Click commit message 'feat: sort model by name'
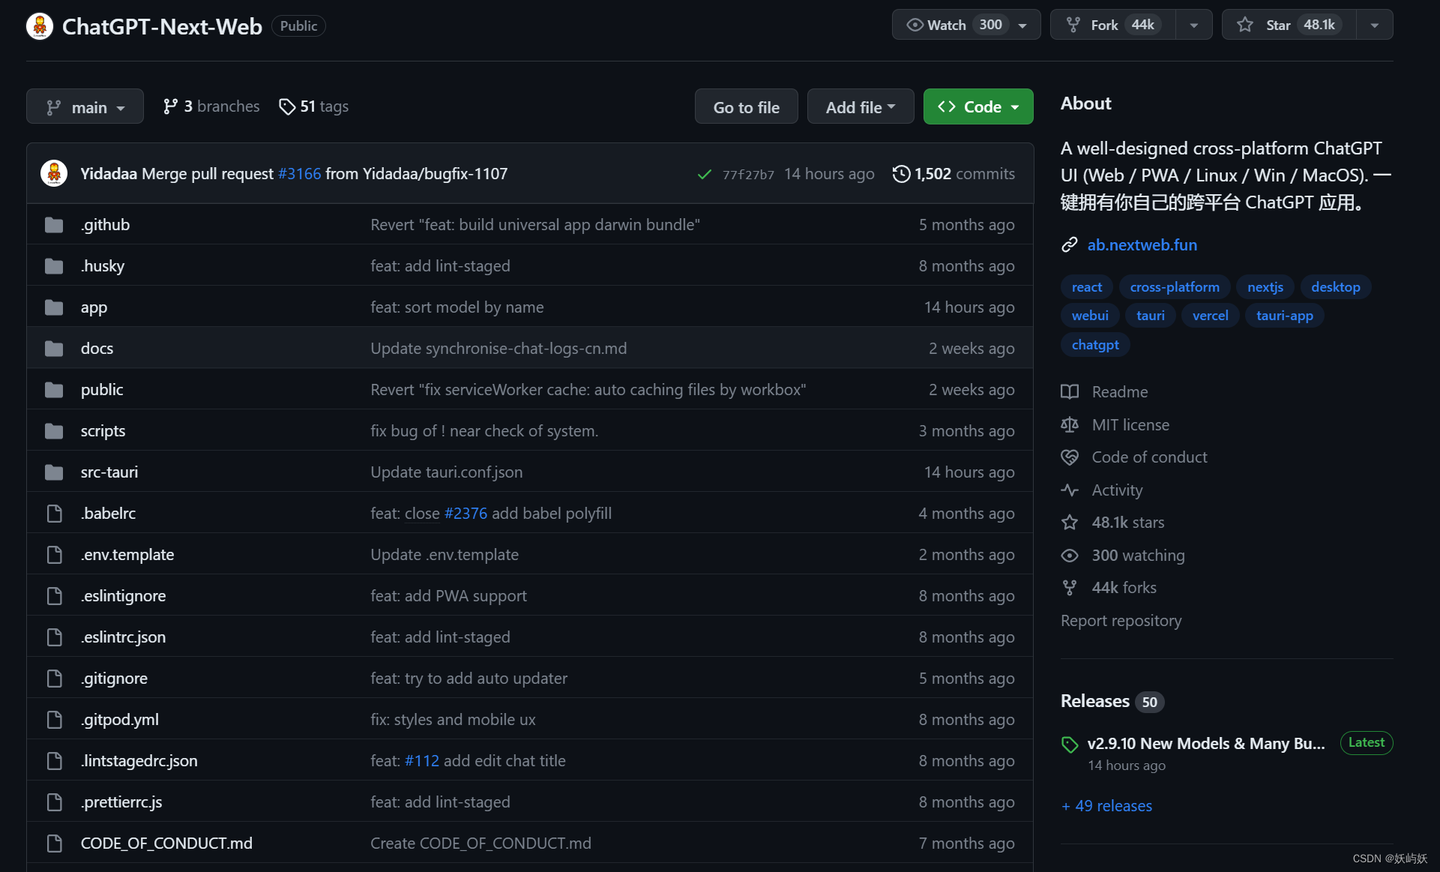 click(x=457, y=307)
